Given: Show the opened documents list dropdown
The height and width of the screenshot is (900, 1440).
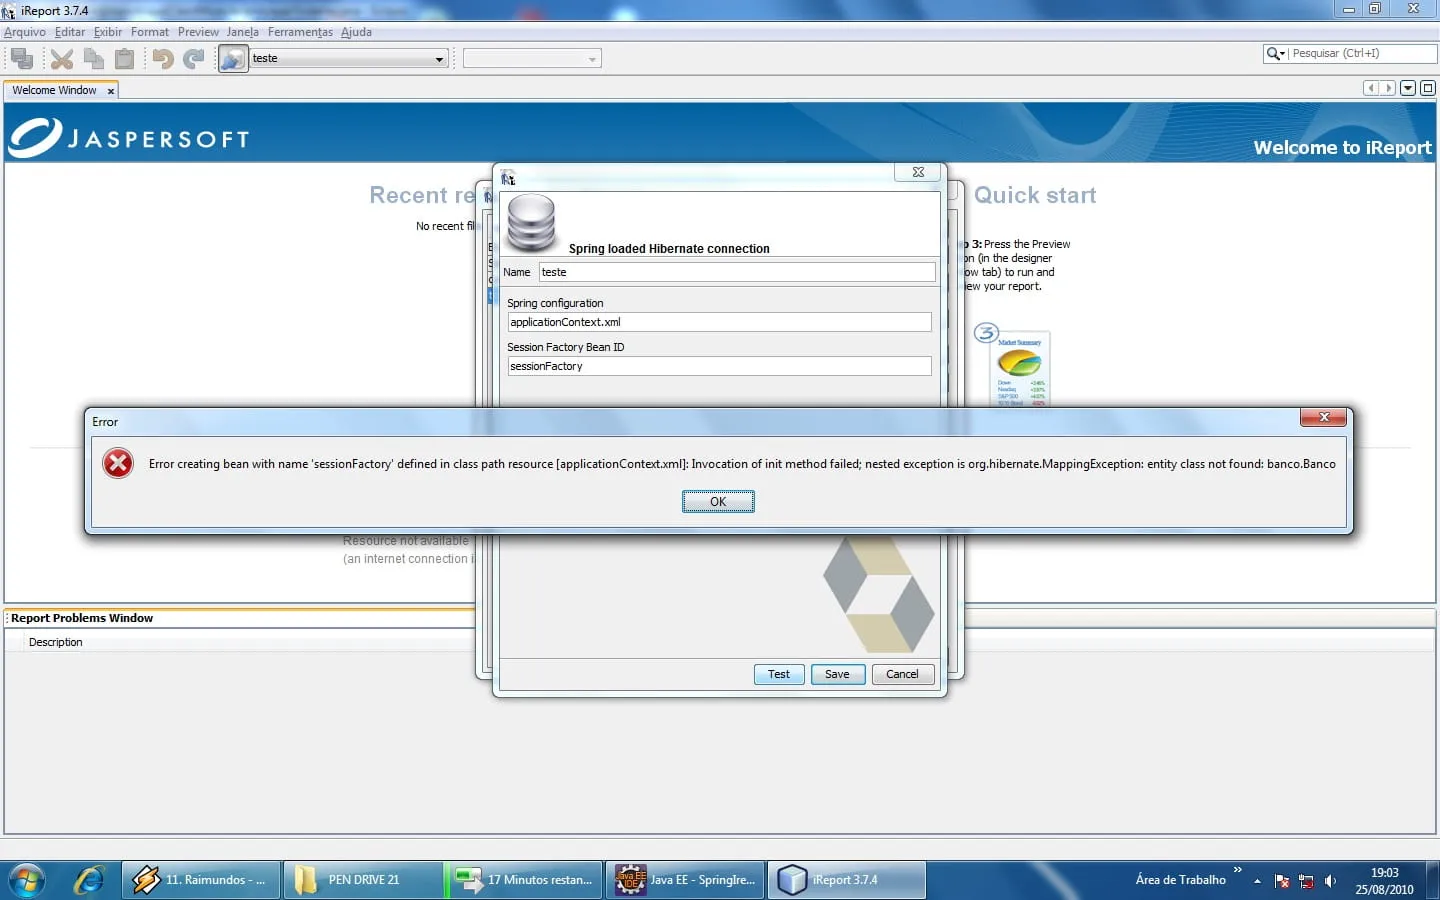Looking at the screenshot, I should pyautogui.click(x=1408, y=88).
